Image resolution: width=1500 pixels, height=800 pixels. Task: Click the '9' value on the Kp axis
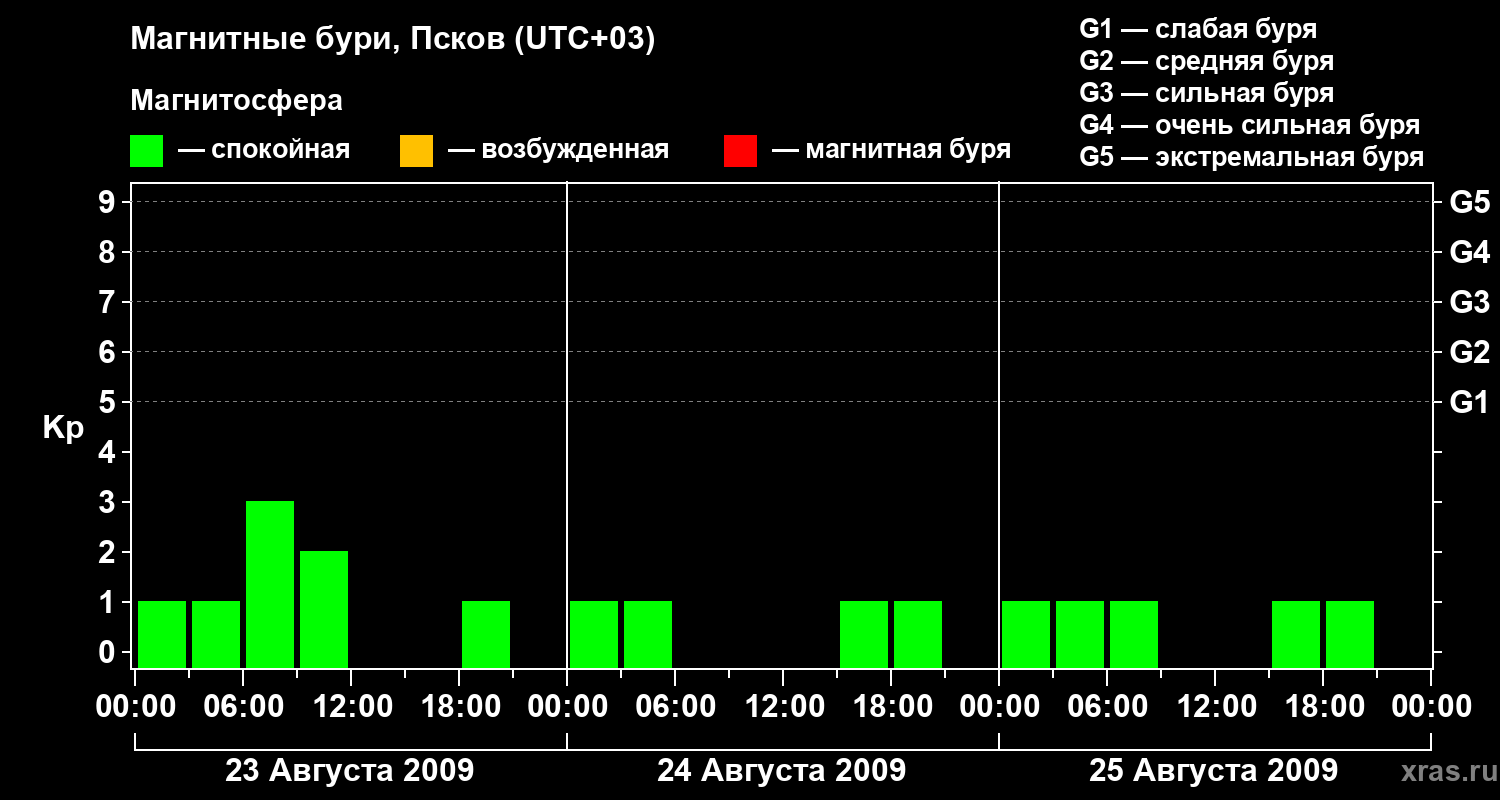pyautogui.click(x=109, y=202)
